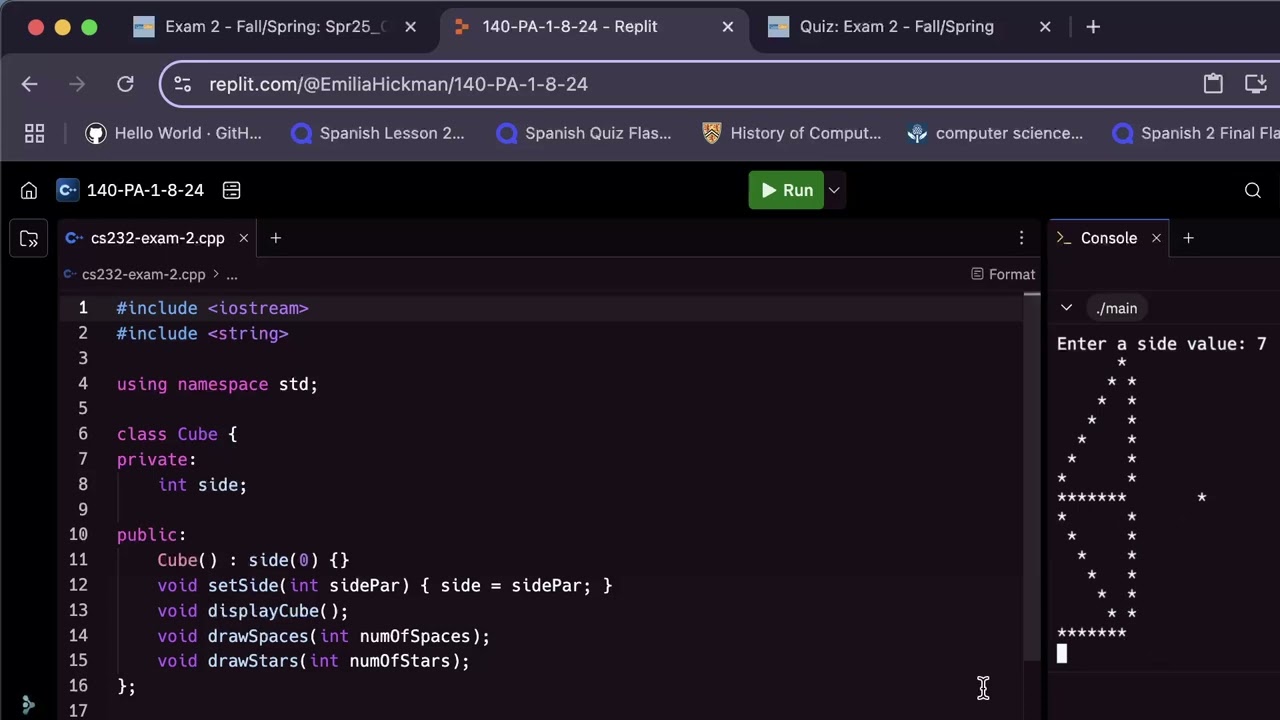
Task: Open the 140-PA-1-8-24 project name menu
Action: (145, 190)
